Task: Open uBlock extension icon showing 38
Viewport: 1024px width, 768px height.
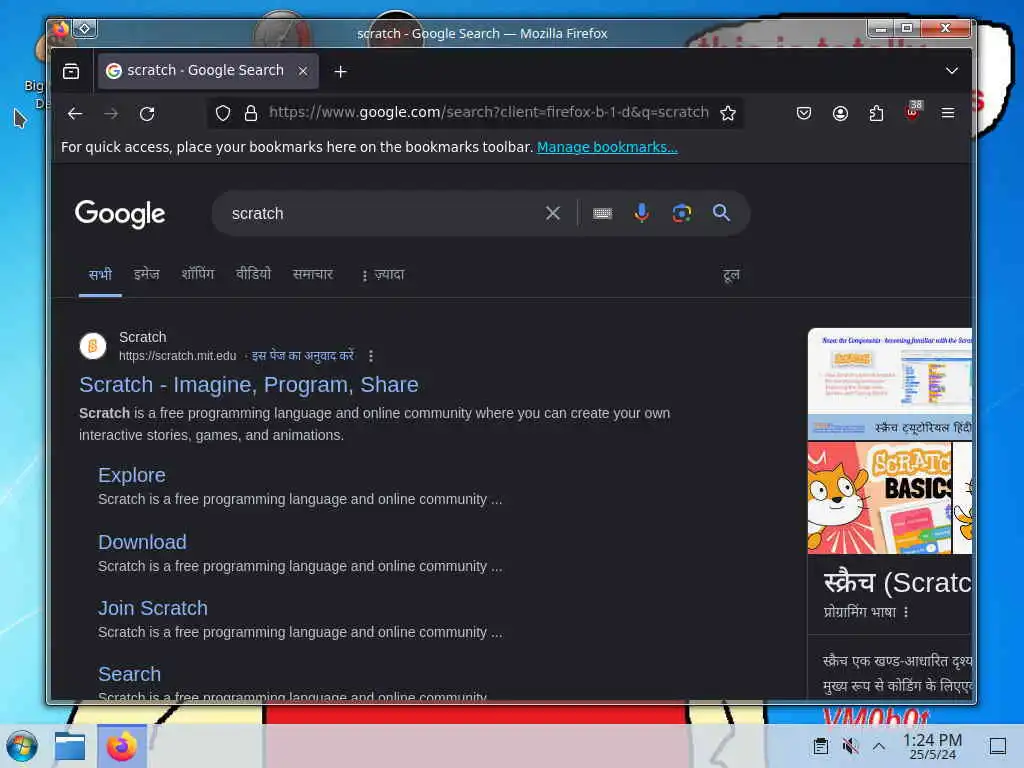Action: click(x=912, y=112)
